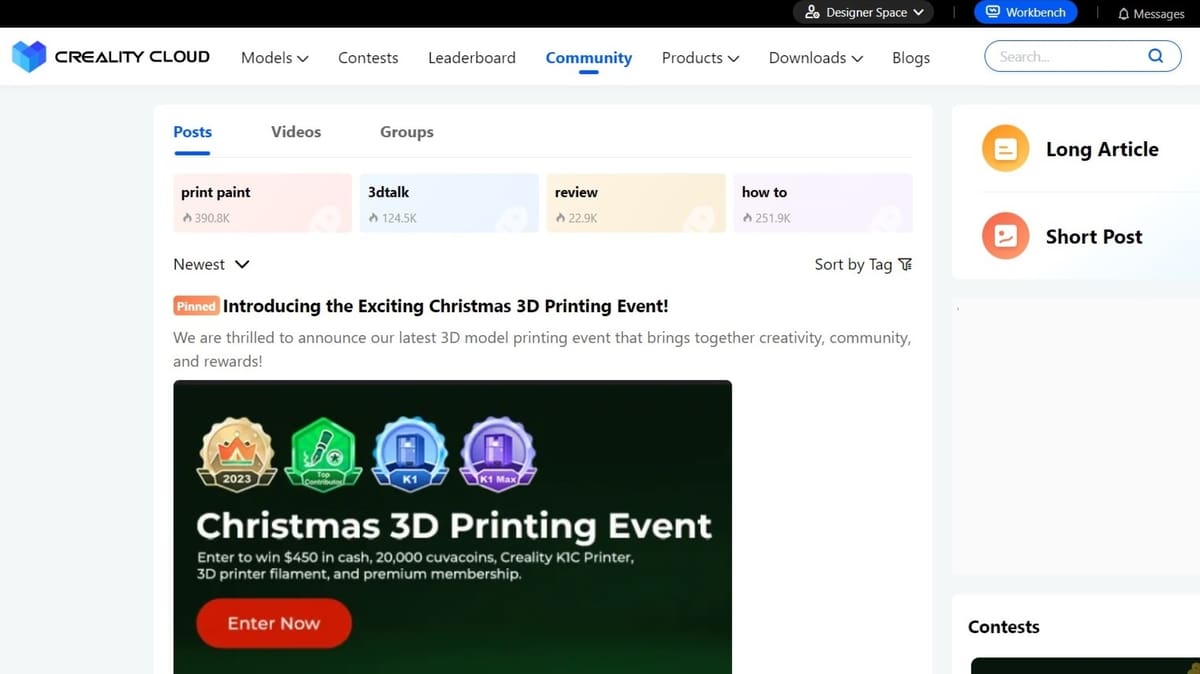Click the blue K1 badge

tap(409, 453)
